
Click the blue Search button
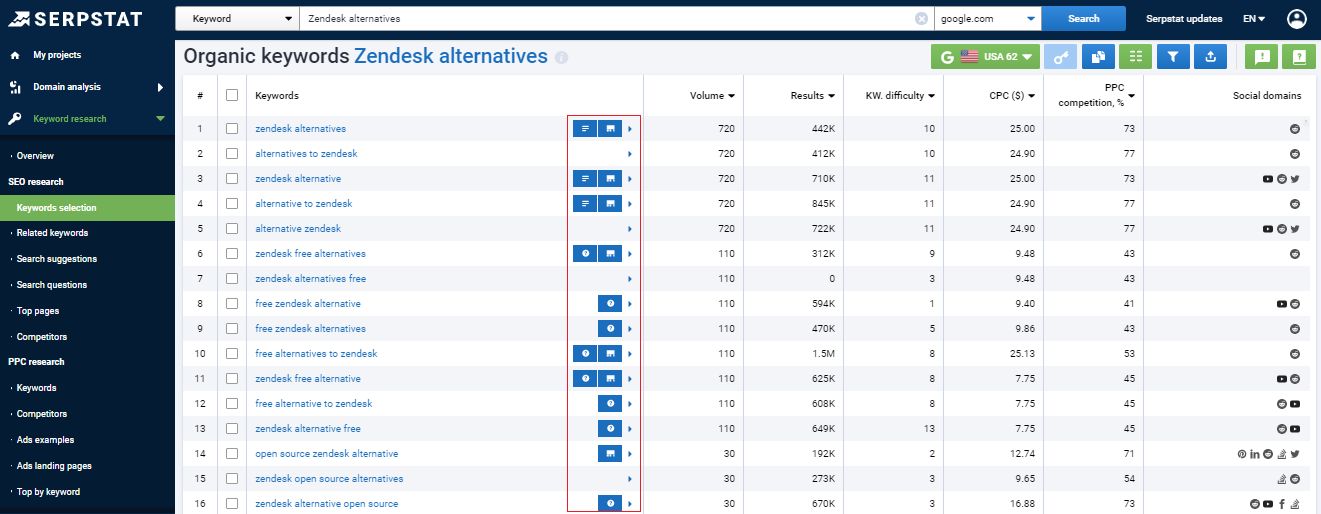click(x=1083, y=18)
